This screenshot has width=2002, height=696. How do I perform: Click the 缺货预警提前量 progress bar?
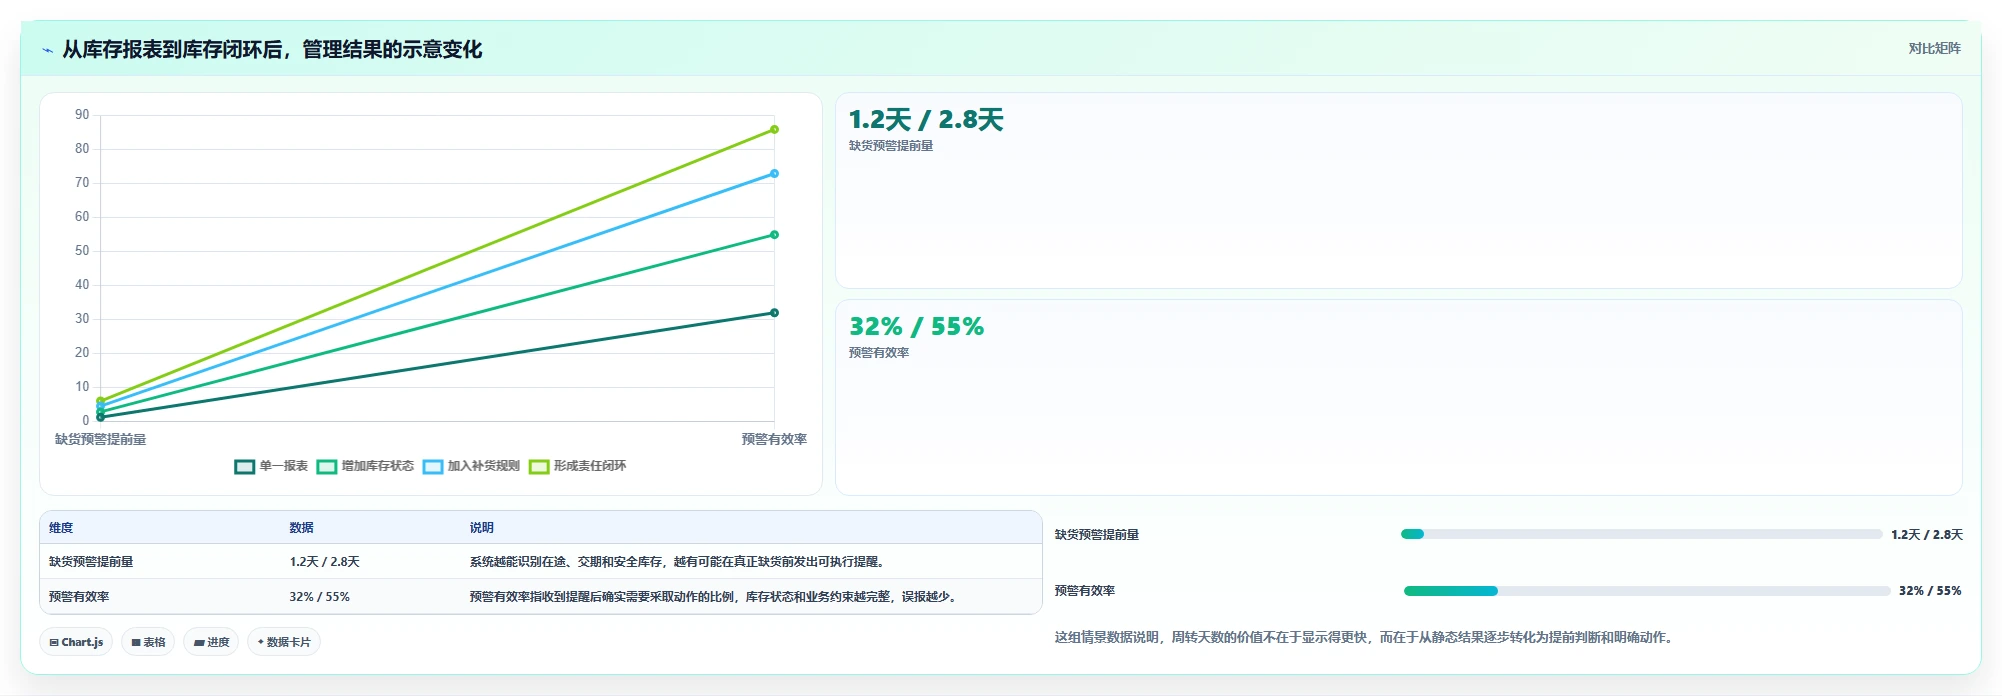[x=1641, y=534]
